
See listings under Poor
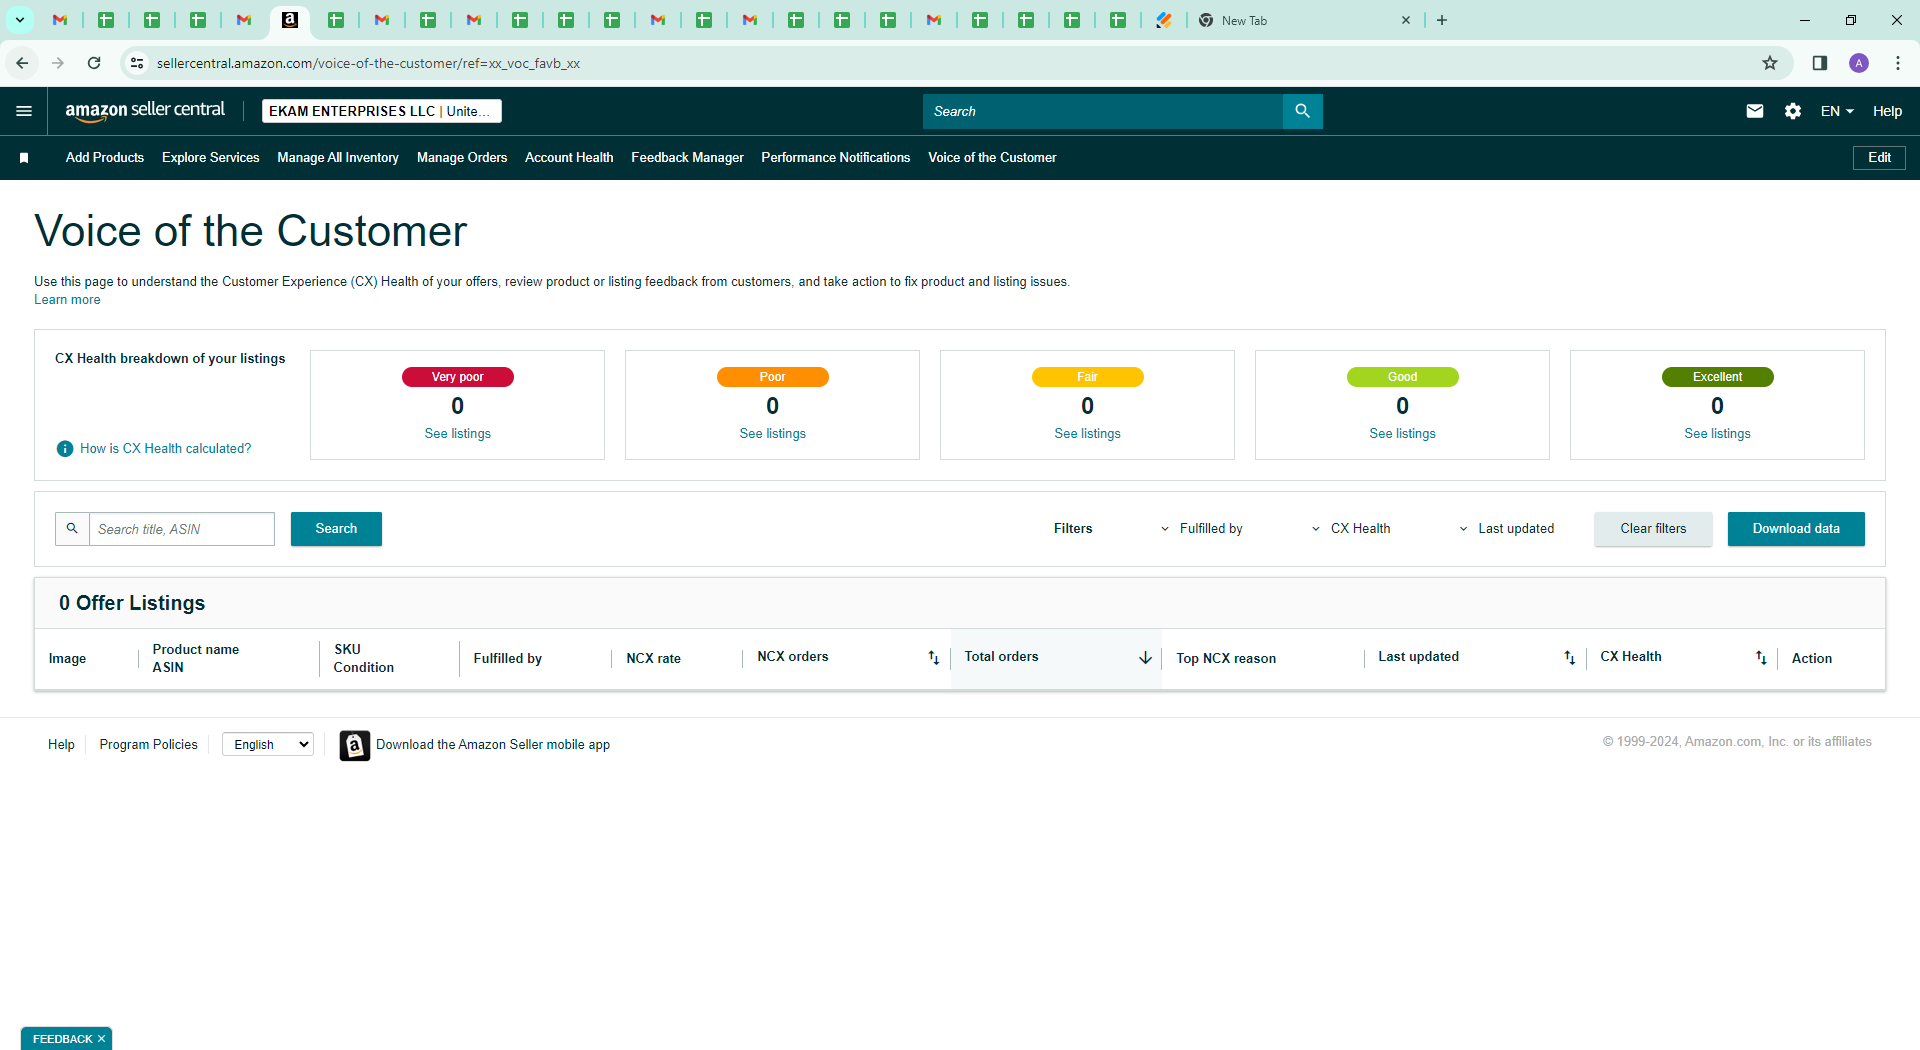(773, 434)
